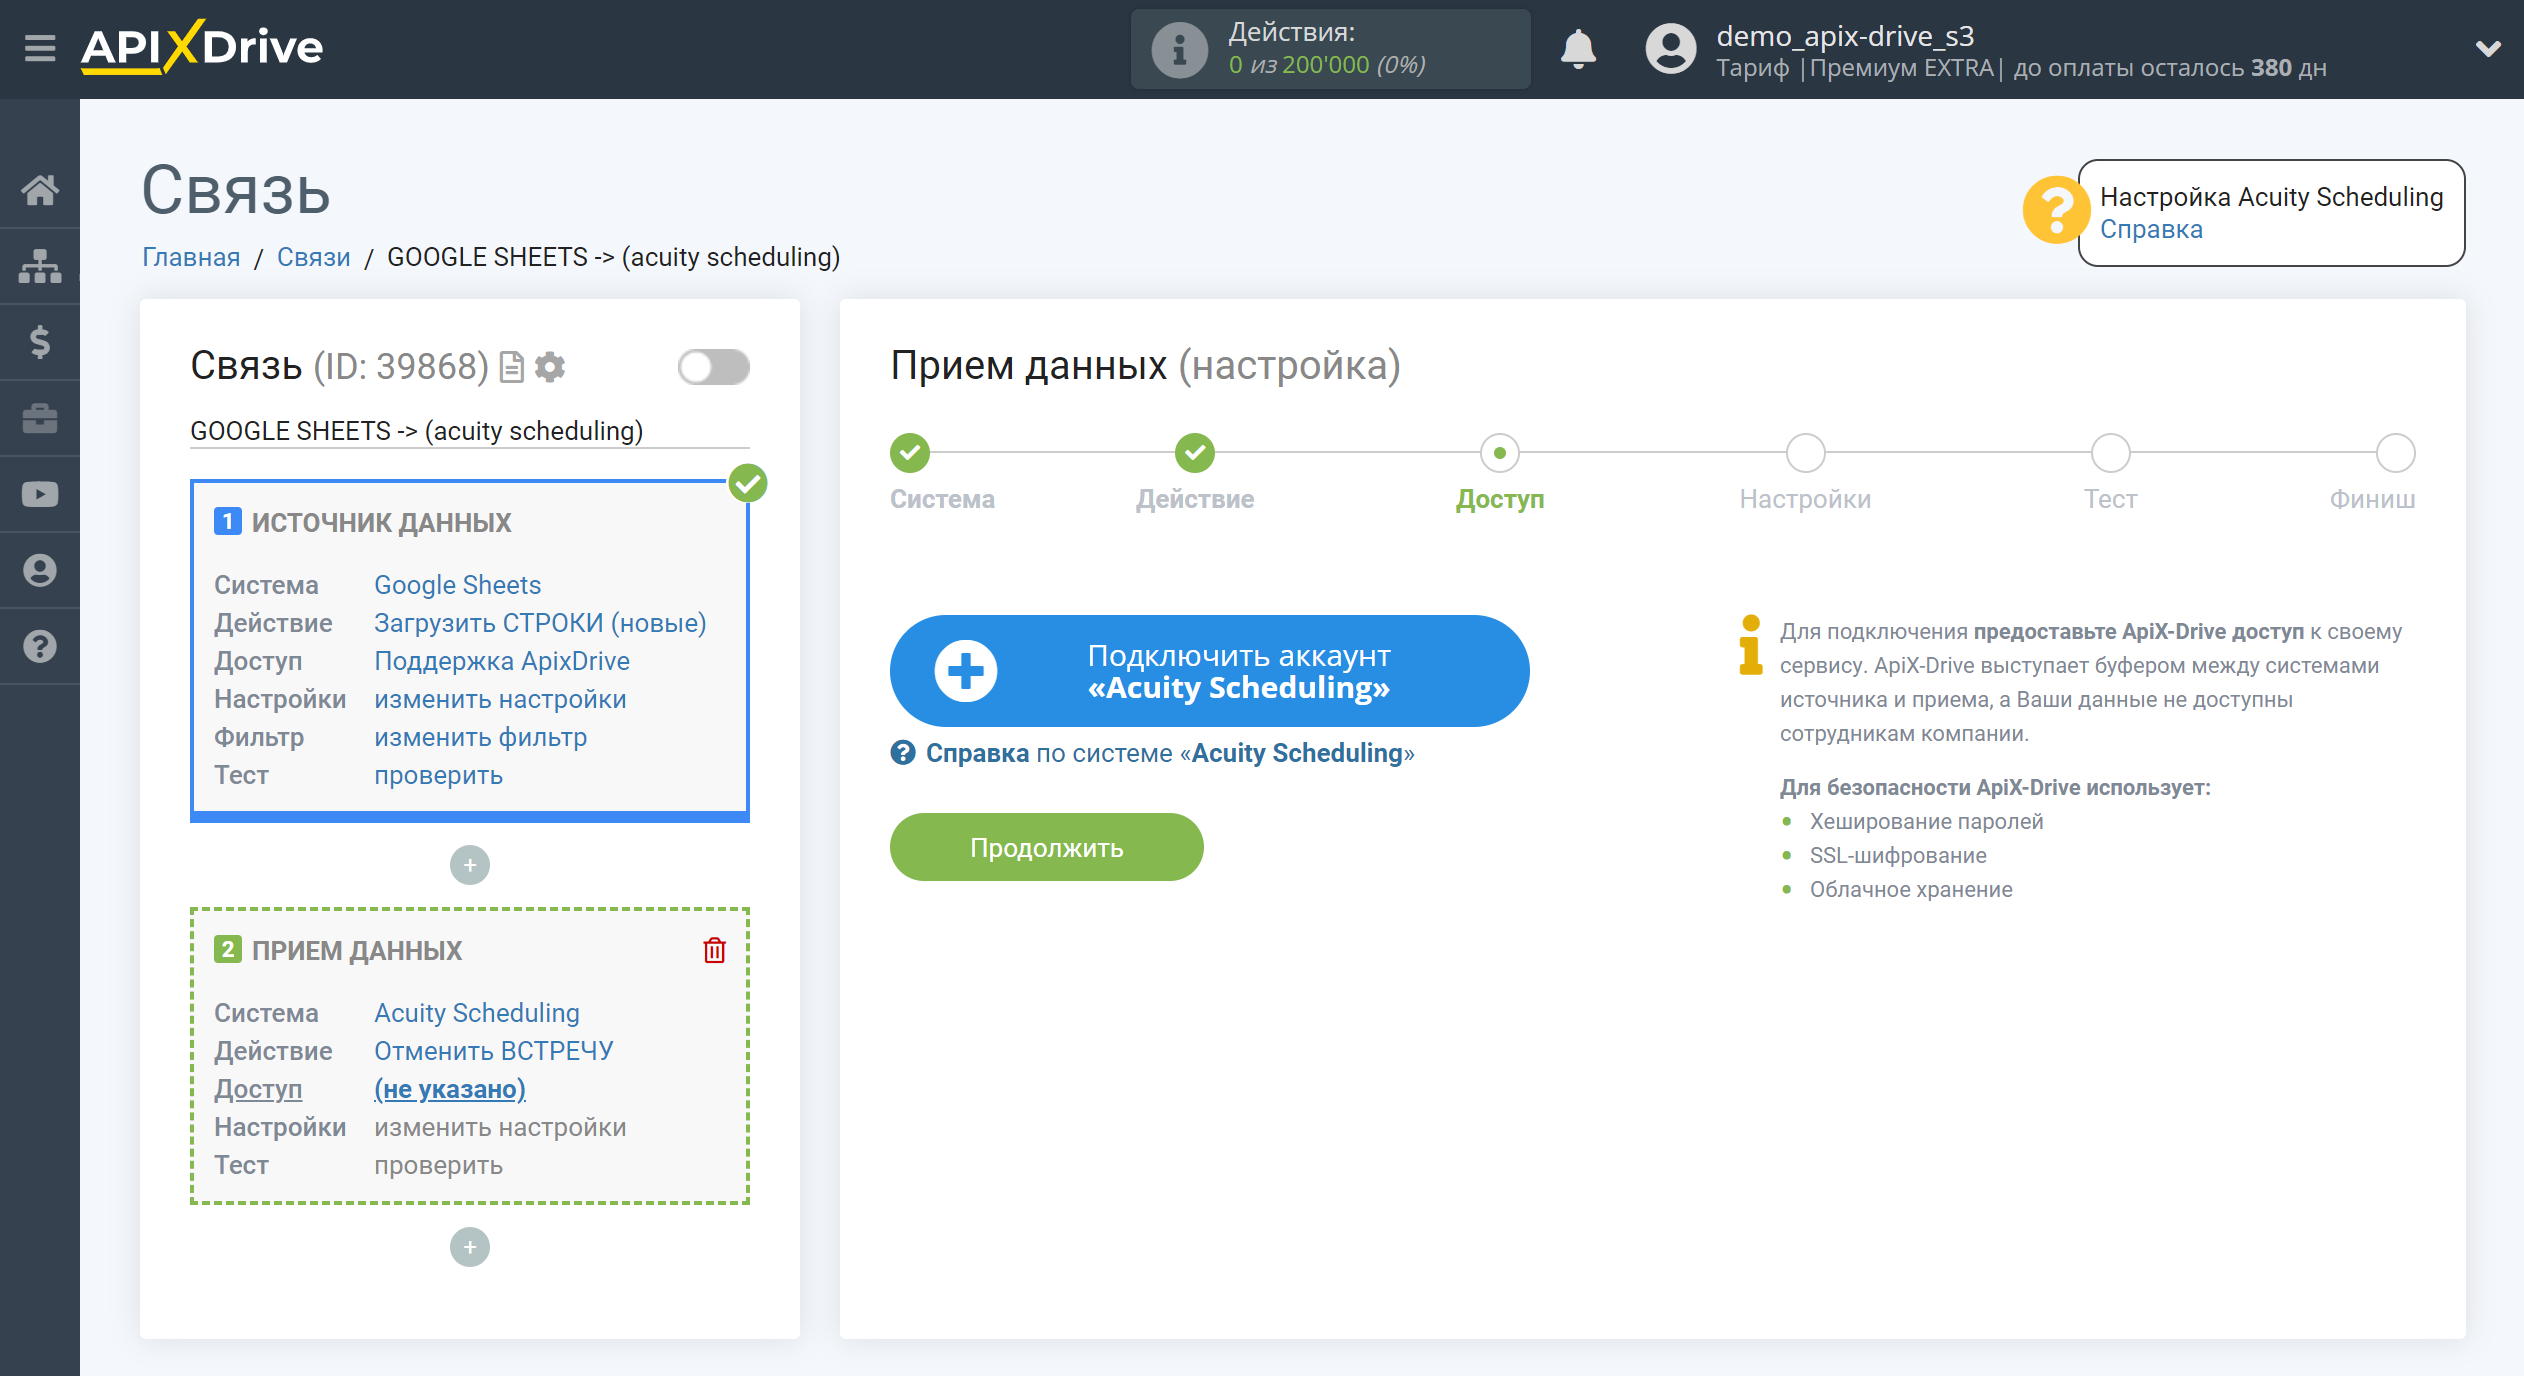Click изменить фильтр link
The image size is (2524, 1376).
coord(481,737)
